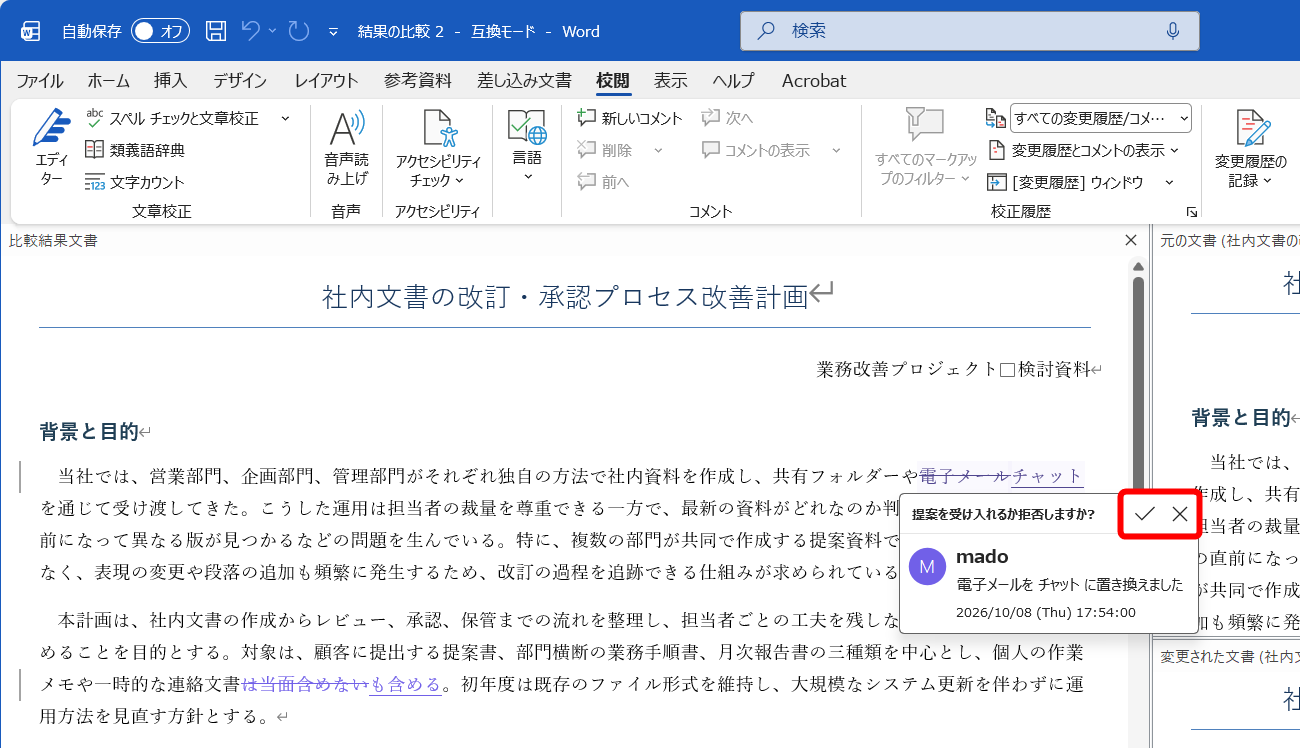Switch to the View (表示) tab
1300x748 pixels.
(671, 81)
